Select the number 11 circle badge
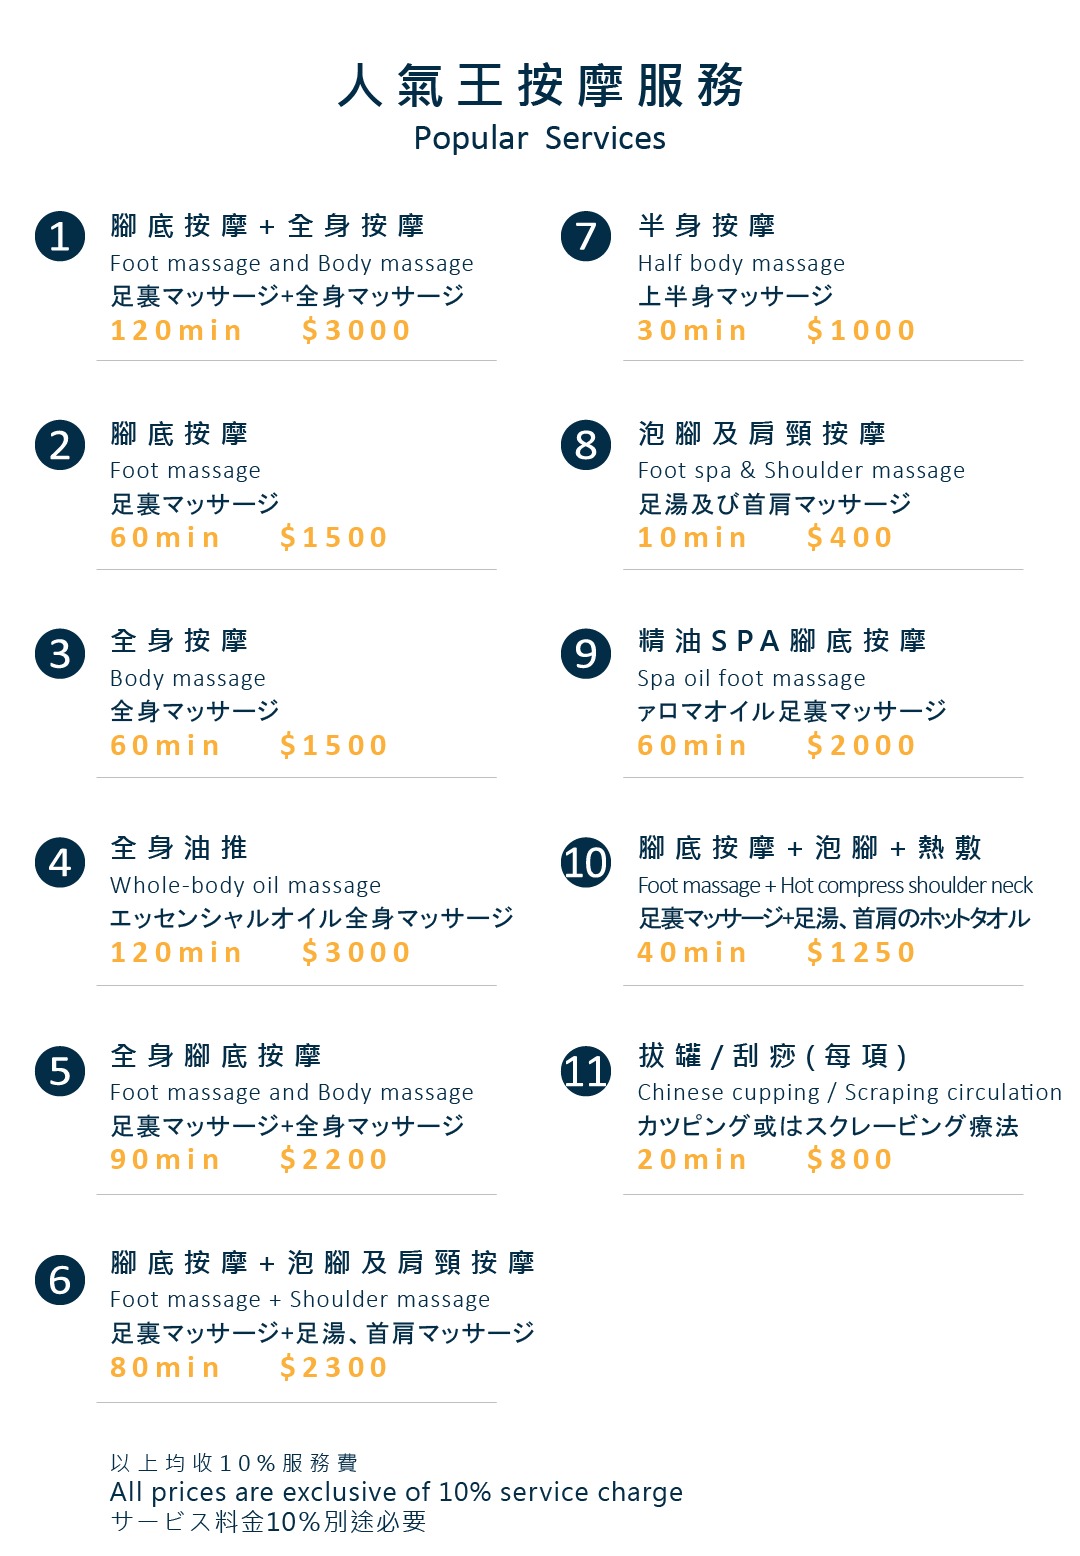The width and height of the screenshot is (1080, 1556). [586, 1071]
